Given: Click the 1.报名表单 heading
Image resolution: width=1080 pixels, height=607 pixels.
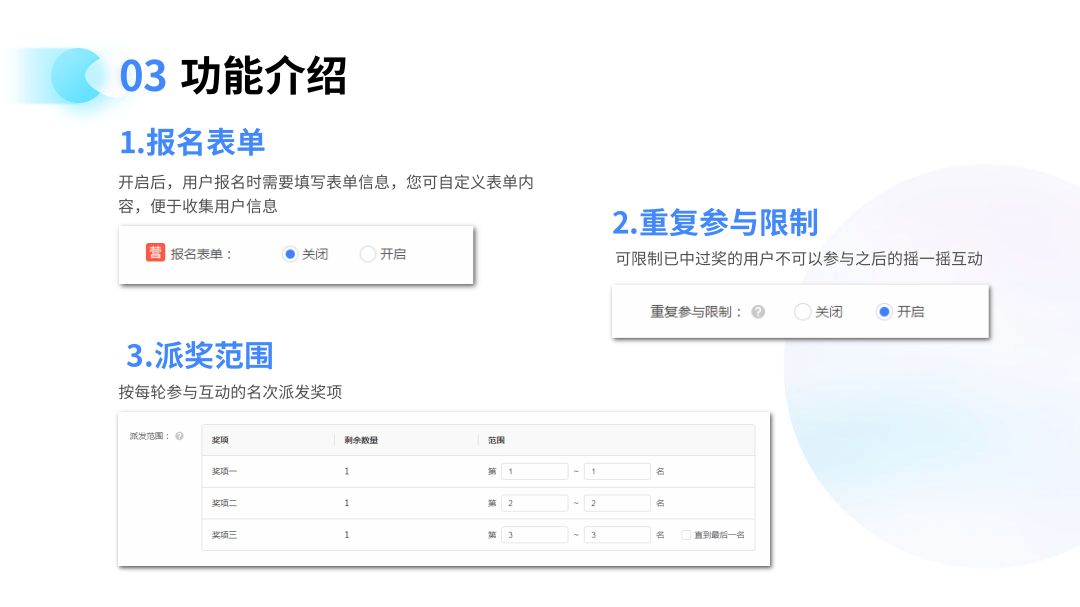Looking at the screenshot, I should 192,143.
